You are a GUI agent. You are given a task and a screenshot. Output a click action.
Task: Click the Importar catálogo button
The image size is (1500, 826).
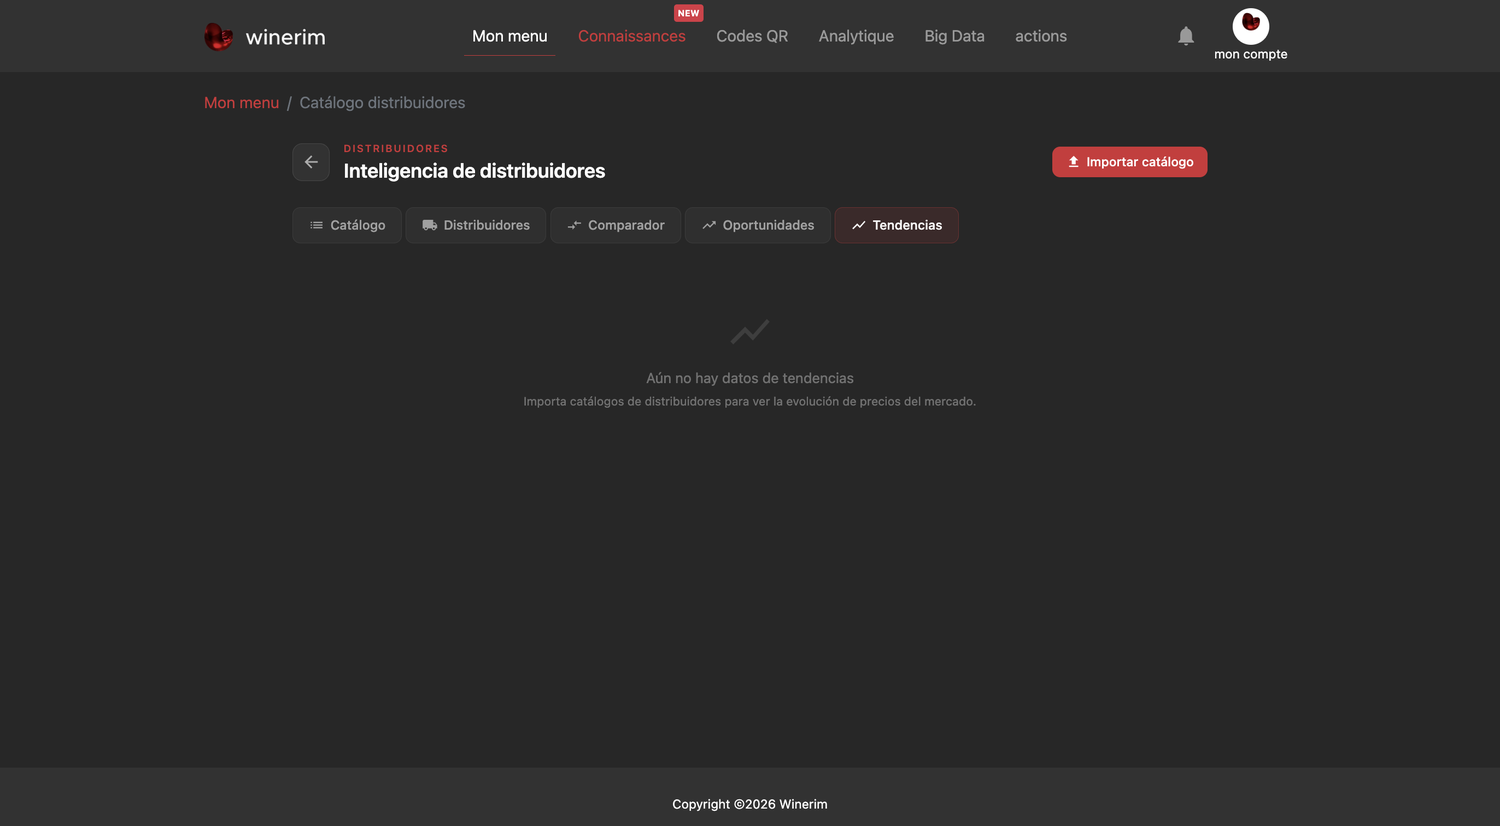1129,162
